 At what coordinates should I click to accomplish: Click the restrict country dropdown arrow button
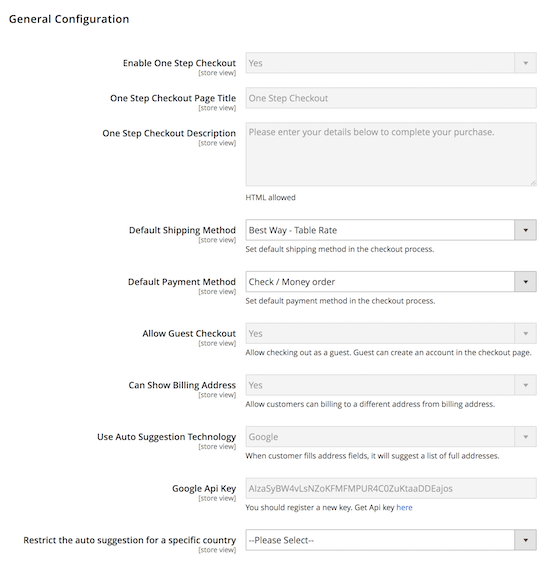526,540
